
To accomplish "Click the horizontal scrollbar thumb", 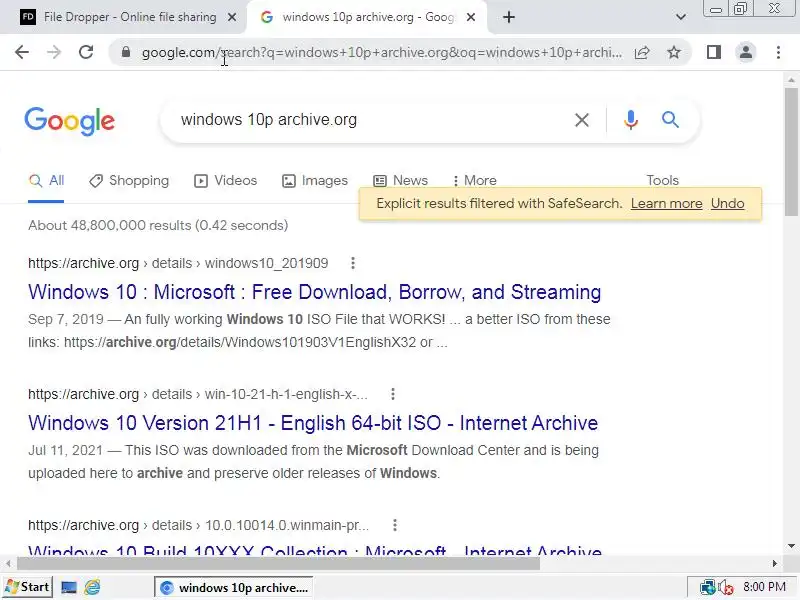I will pyautogui.click(x=279, y=563).
